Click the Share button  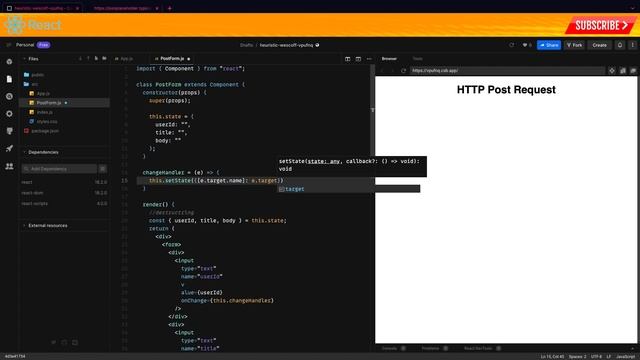click(x=549, y=45)
